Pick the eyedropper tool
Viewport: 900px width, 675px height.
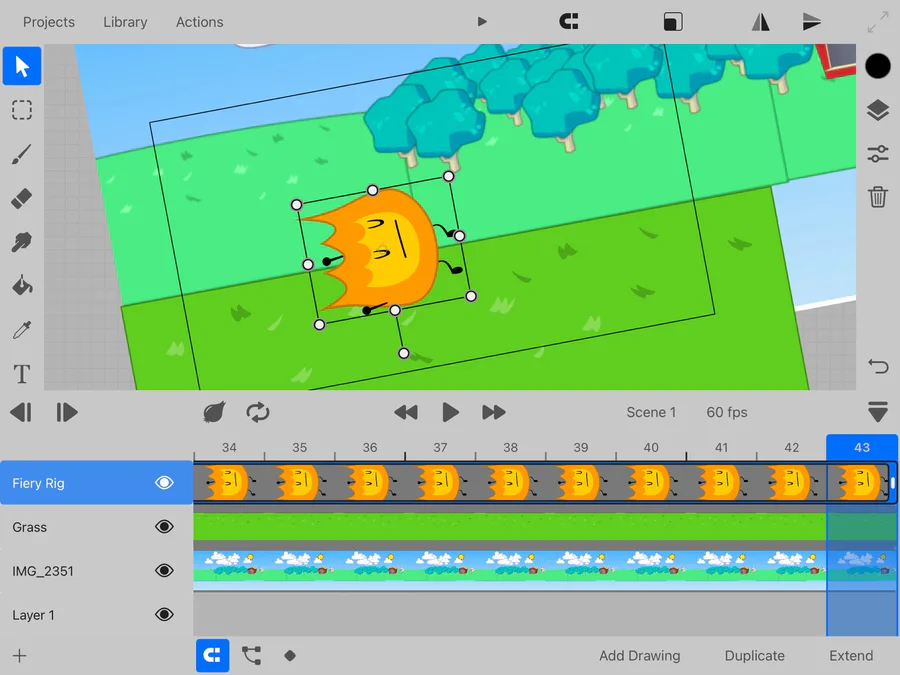click(22, 330)
